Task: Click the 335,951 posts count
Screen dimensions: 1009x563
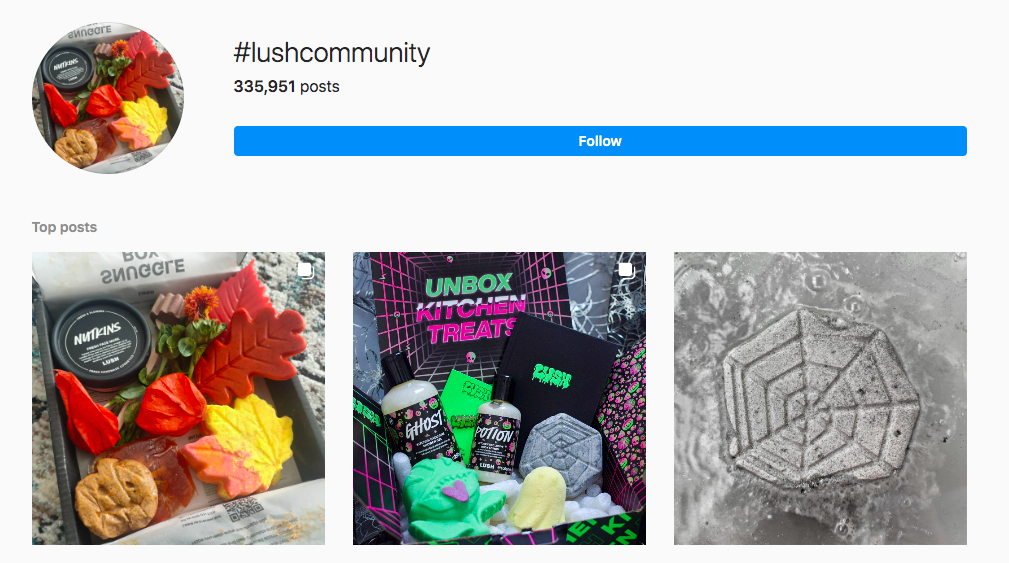Action: click(286, 86)
